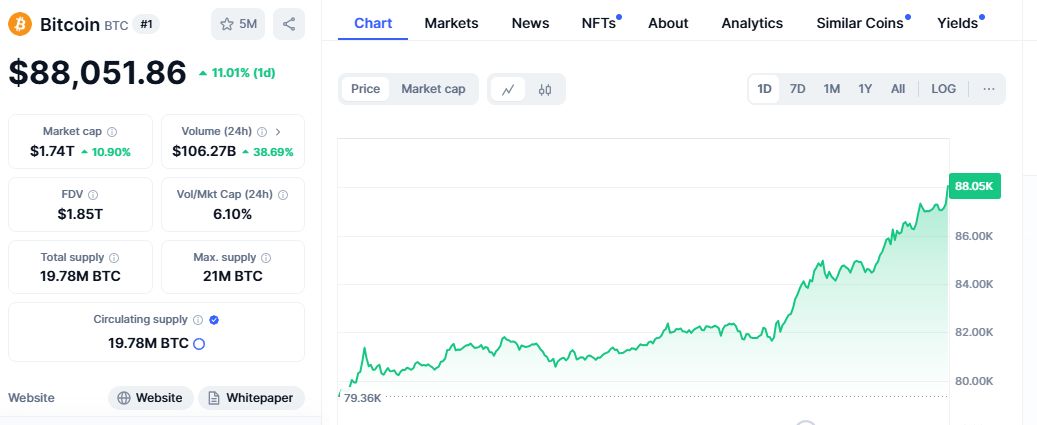Screen dimensions: 1037x425
Task: Click the Market cap info icon
Action: pos(112,131)
